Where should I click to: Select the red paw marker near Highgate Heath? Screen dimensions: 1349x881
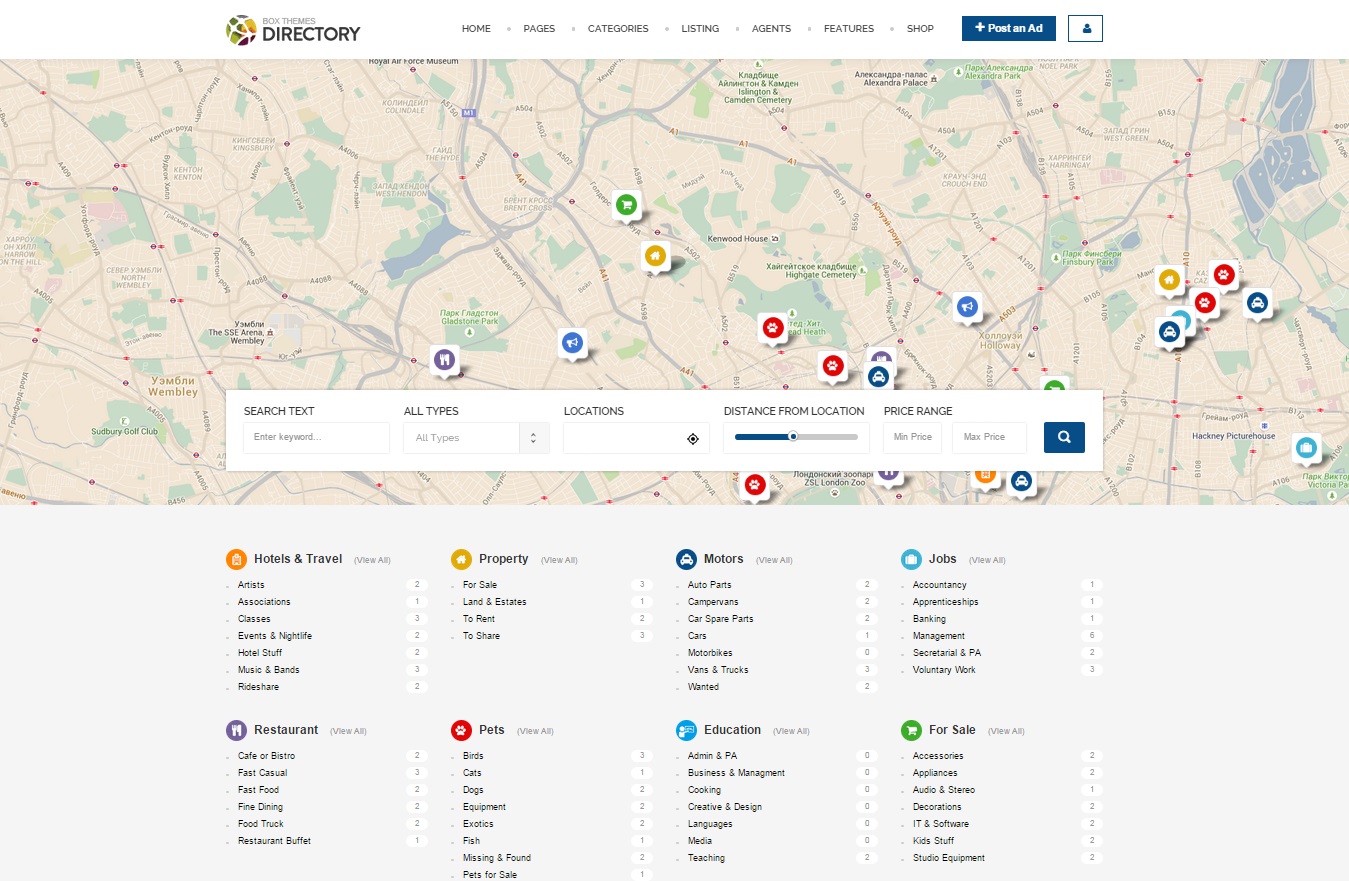click(773, 327)
